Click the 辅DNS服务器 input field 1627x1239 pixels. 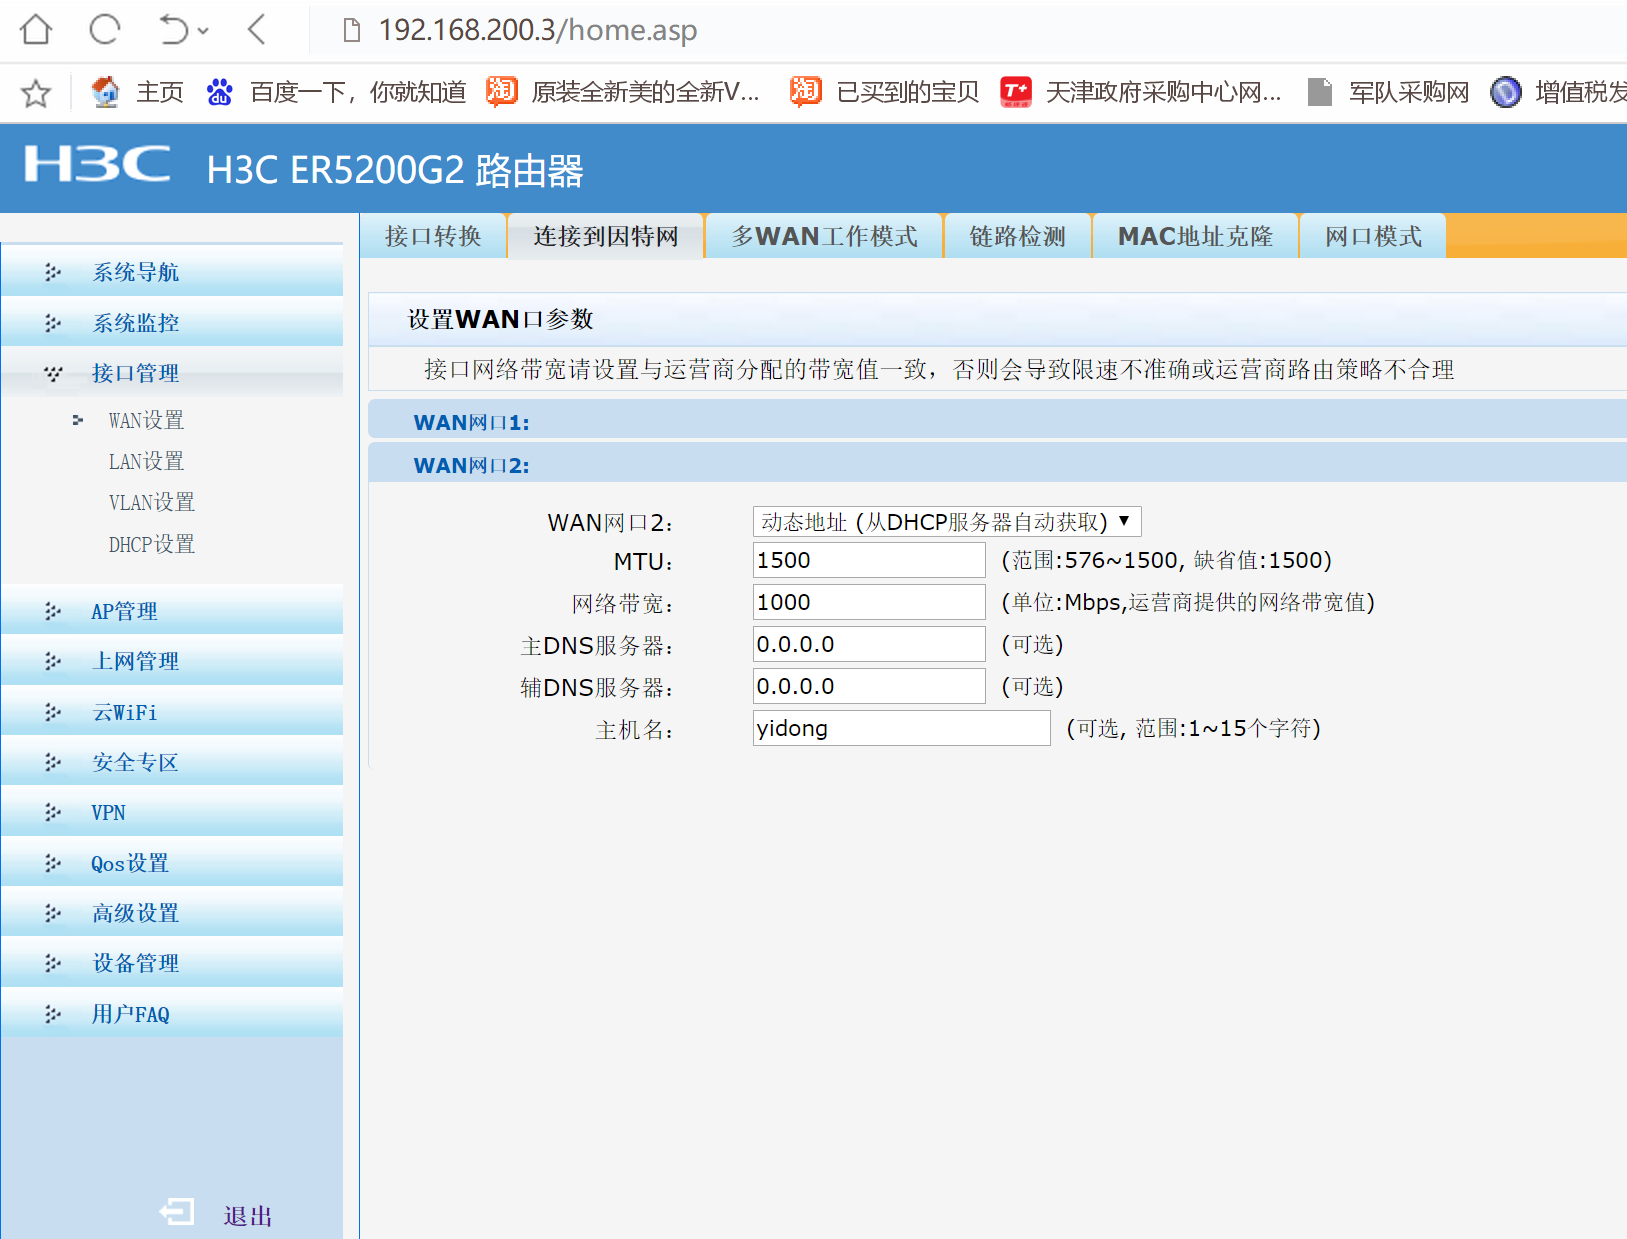pyautogui.click(x=869, y=686)
